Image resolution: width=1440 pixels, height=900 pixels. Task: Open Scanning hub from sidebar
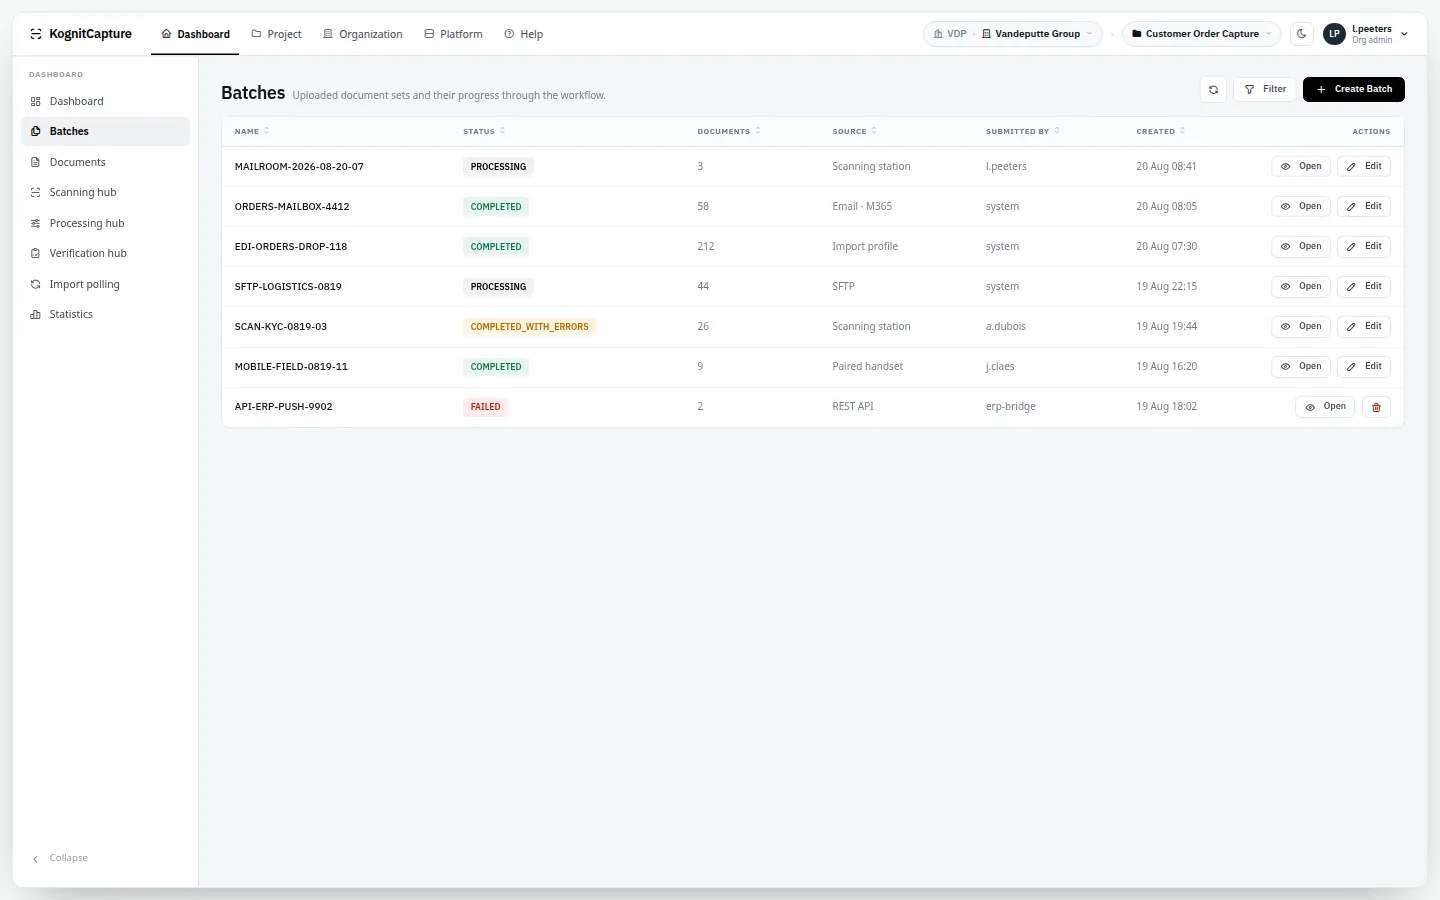106,192
